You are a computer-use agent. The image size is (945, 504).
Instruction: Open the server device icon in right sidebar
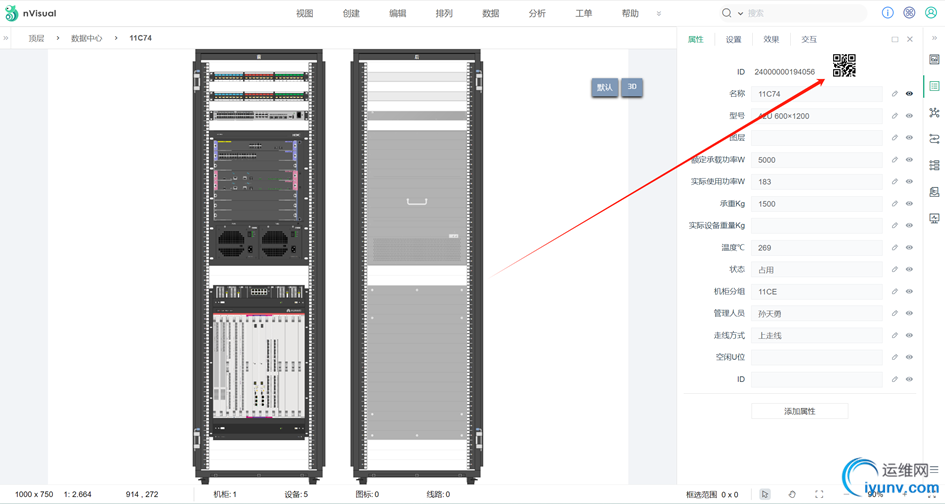pos(934,192)
